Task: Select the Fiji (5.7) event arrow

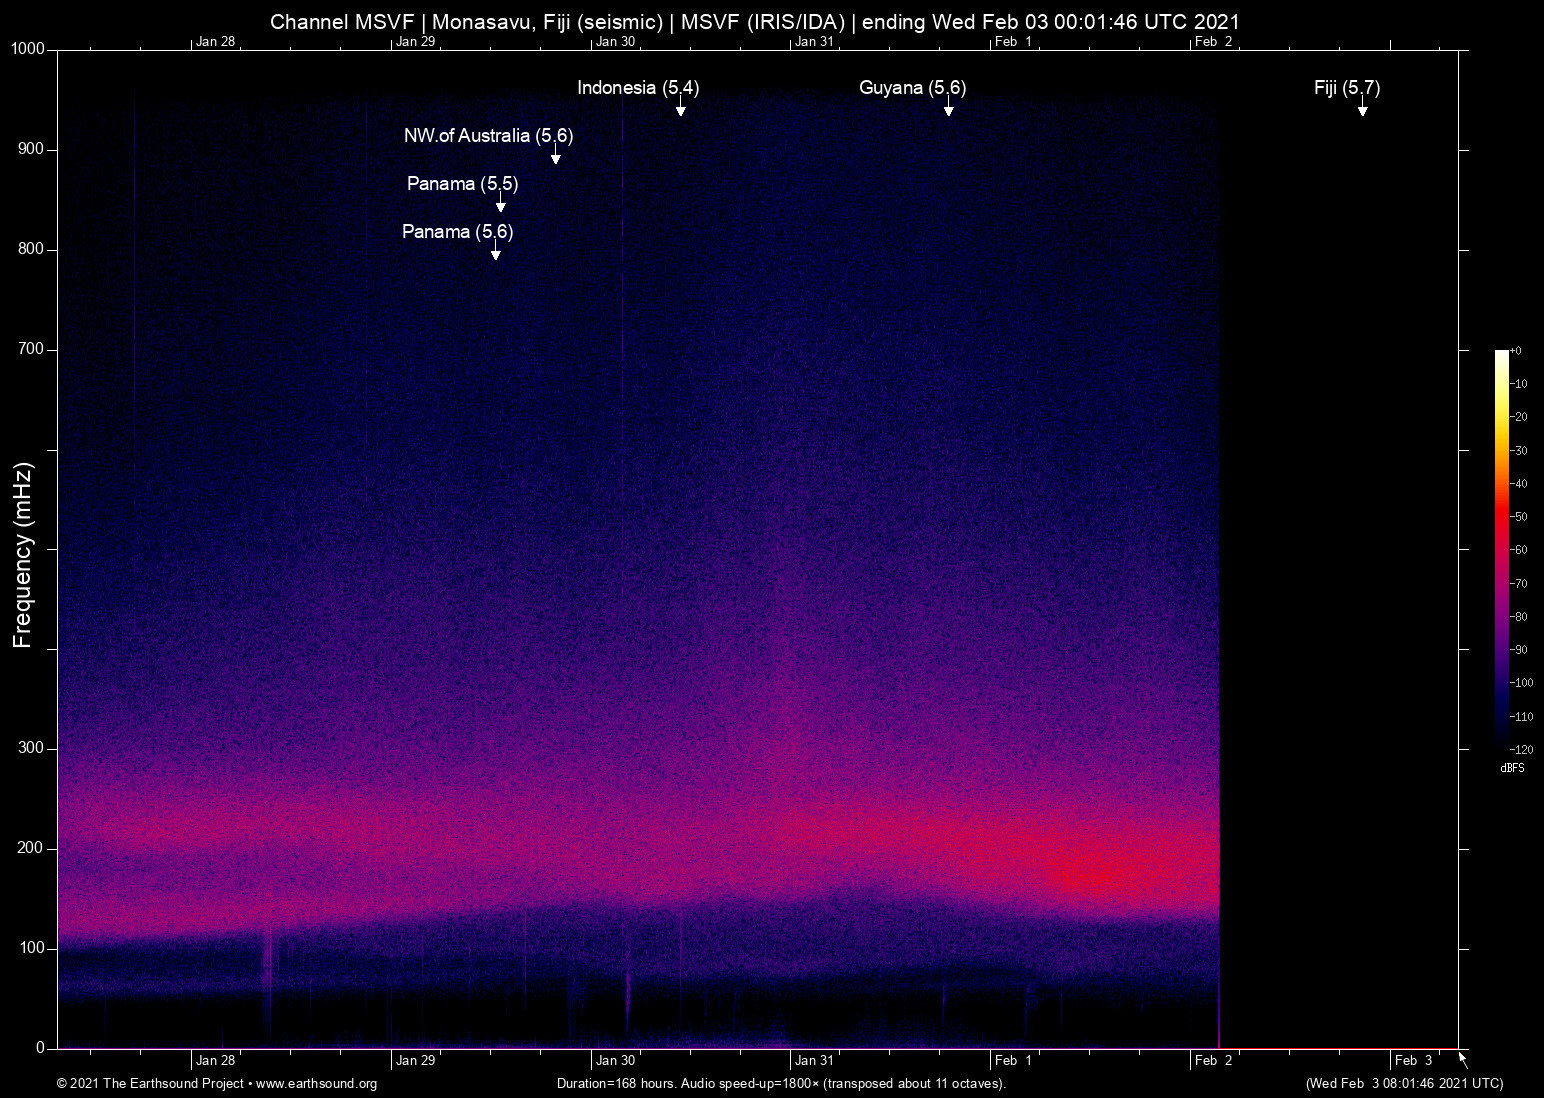Action: coord(1362,108)
